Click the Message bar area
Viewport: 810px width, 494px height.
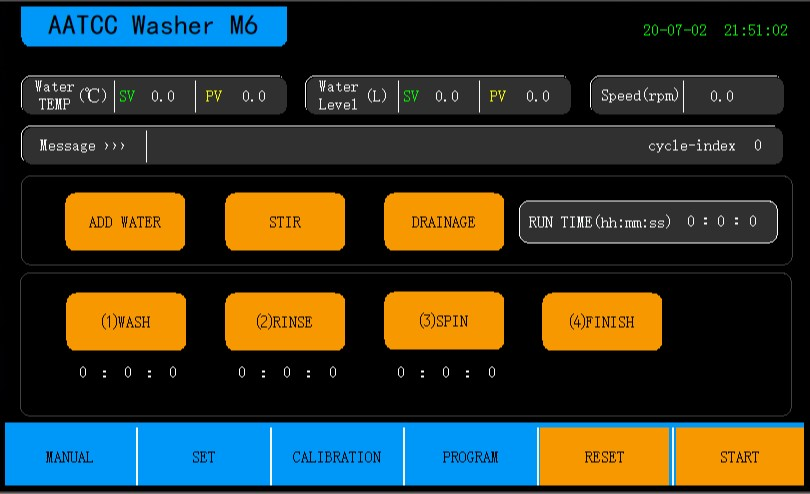[402, 146]
